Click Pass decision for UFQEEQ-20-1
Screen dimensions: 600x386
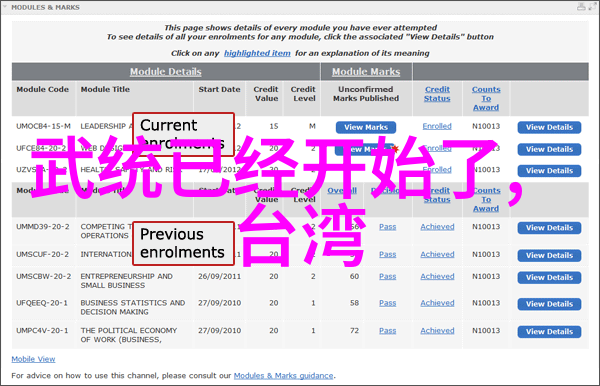coord(388,303)
